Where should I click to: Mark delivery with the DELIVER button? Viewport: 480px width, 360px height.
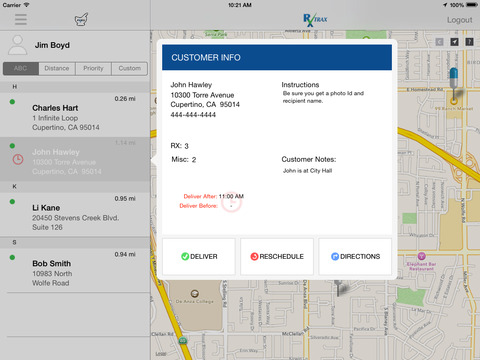[x=199, y=256]
